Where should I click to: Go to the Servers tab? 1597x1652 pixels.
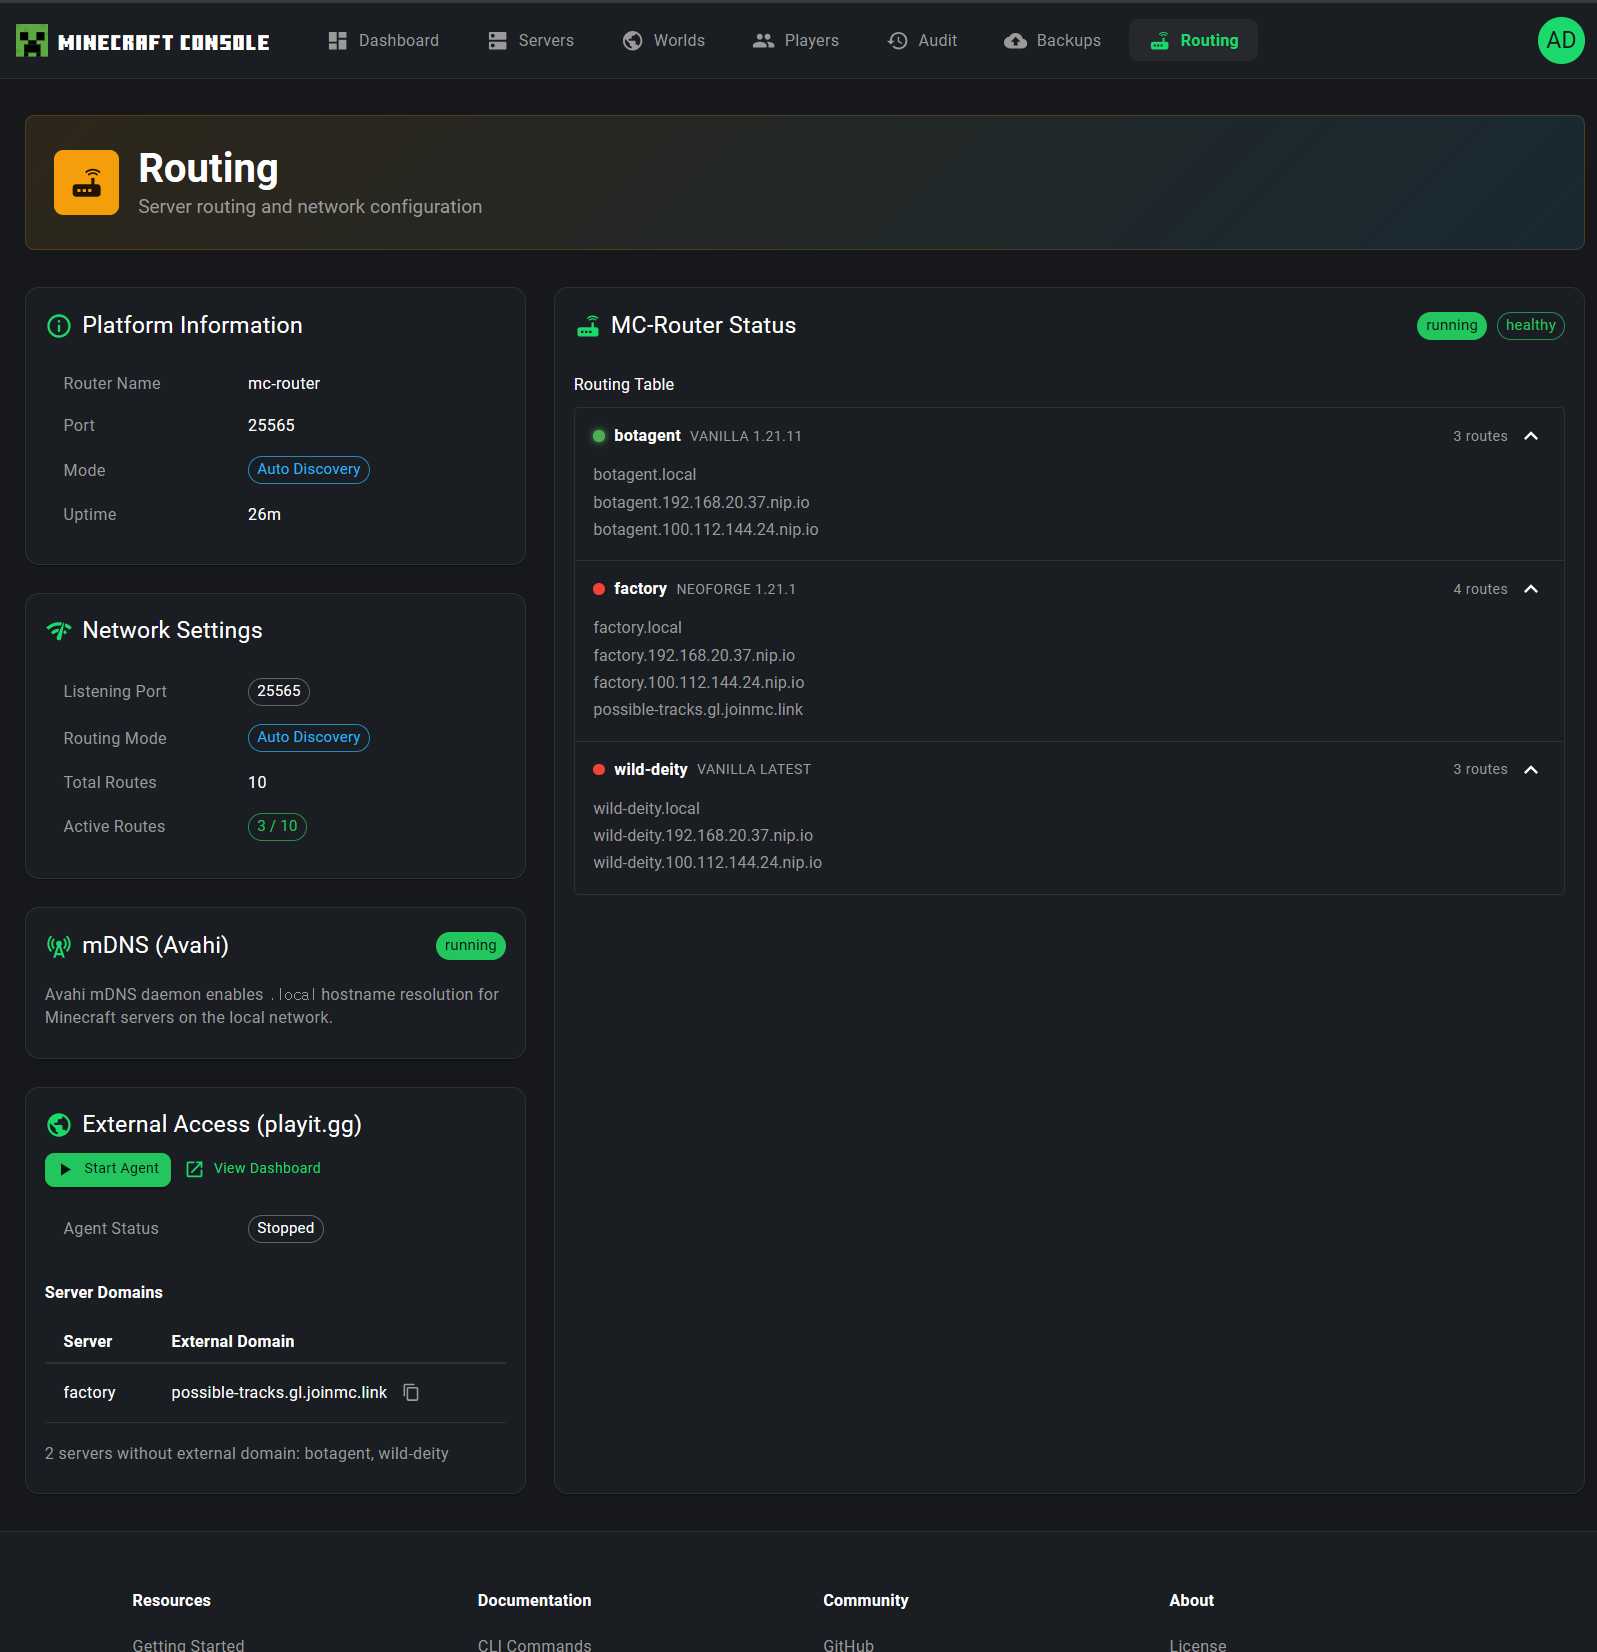click(531, 40)
